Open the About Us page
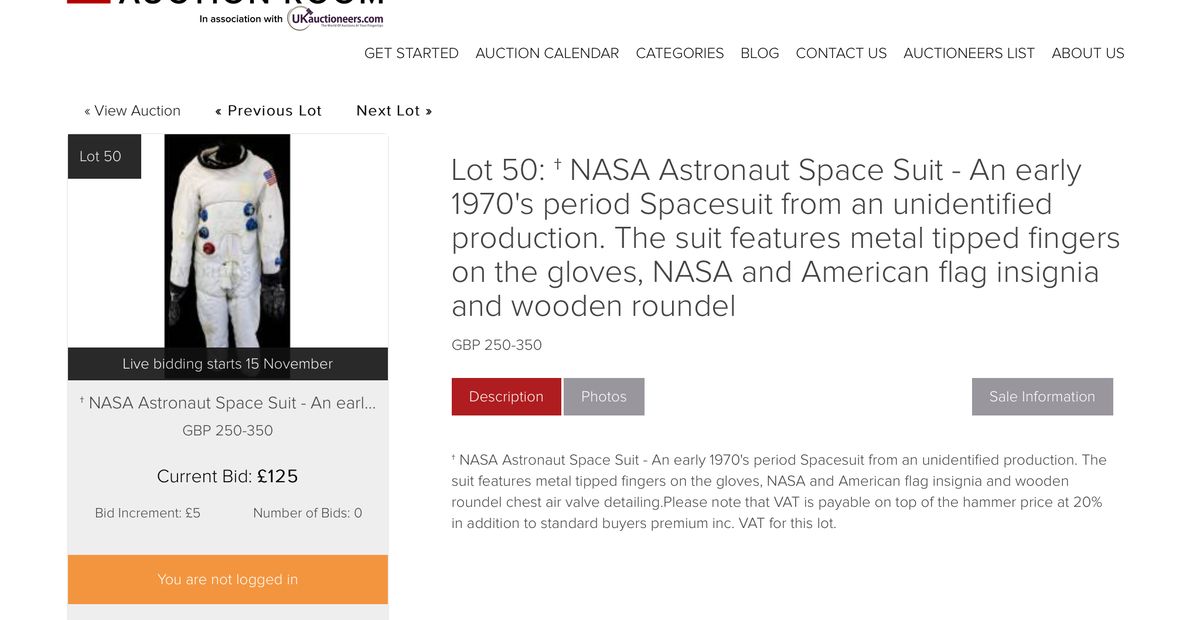Screen dimensions: 1200x620 point(1087,53)
